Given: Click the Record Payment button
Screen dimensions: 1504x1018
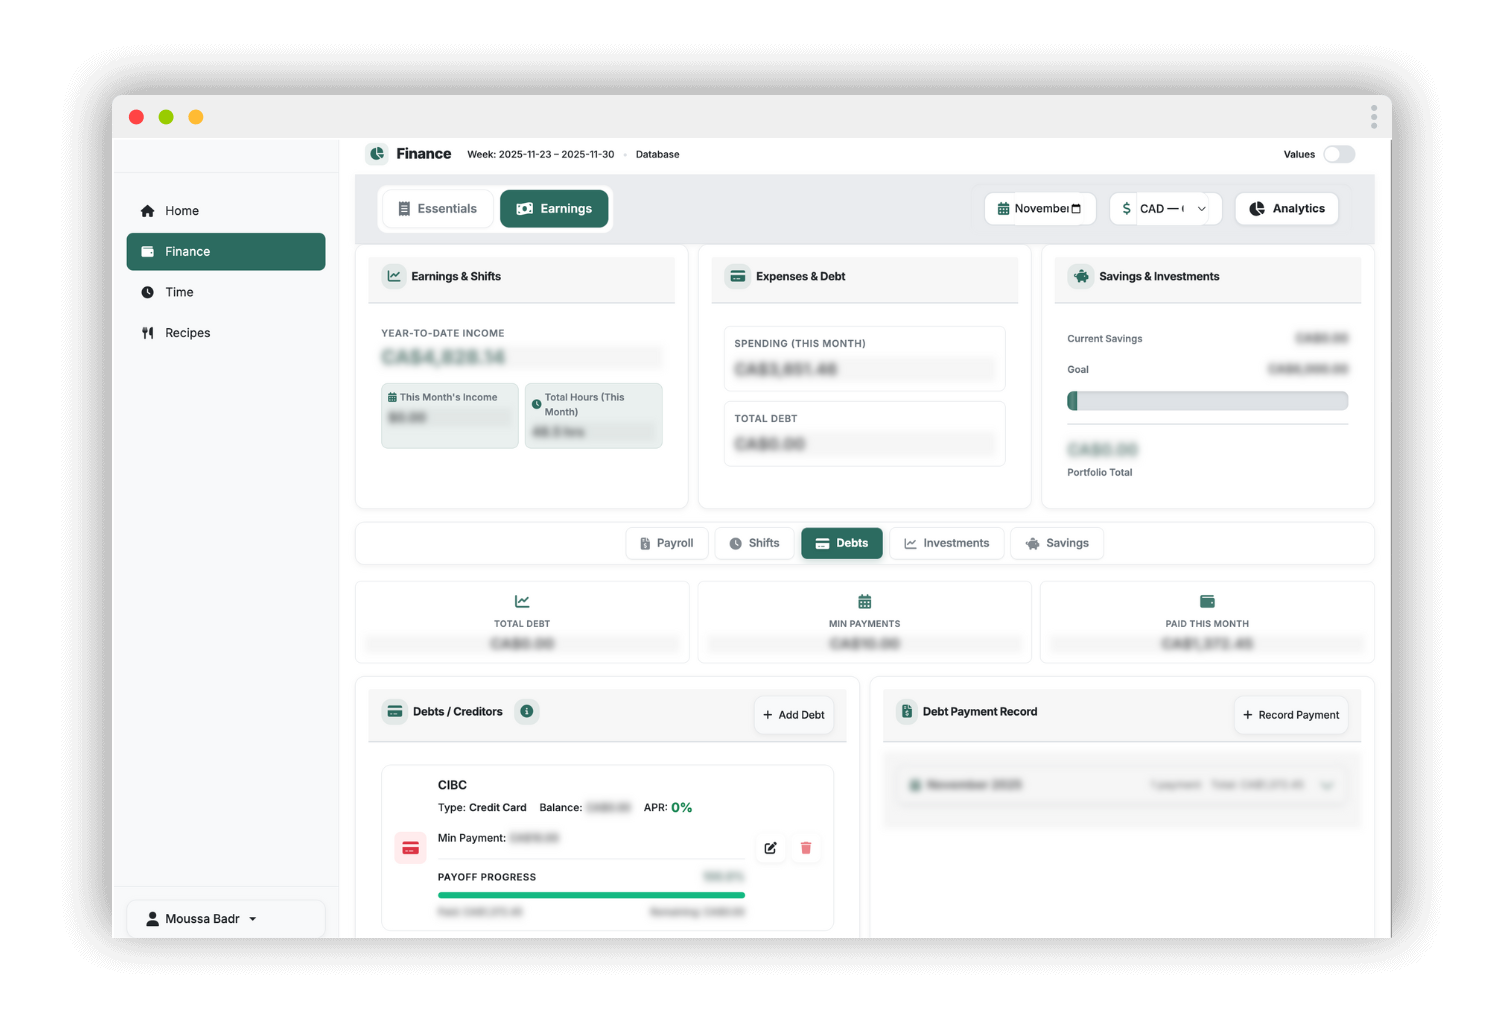Looking at the screenshot, I should [x=1291, y=715].
